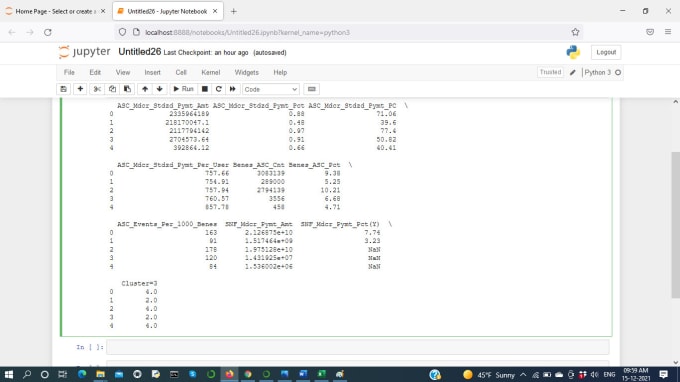The width and height of the screenshot is (680, 382).
Task: Click the Python logo icon
Action: (573, 52)
